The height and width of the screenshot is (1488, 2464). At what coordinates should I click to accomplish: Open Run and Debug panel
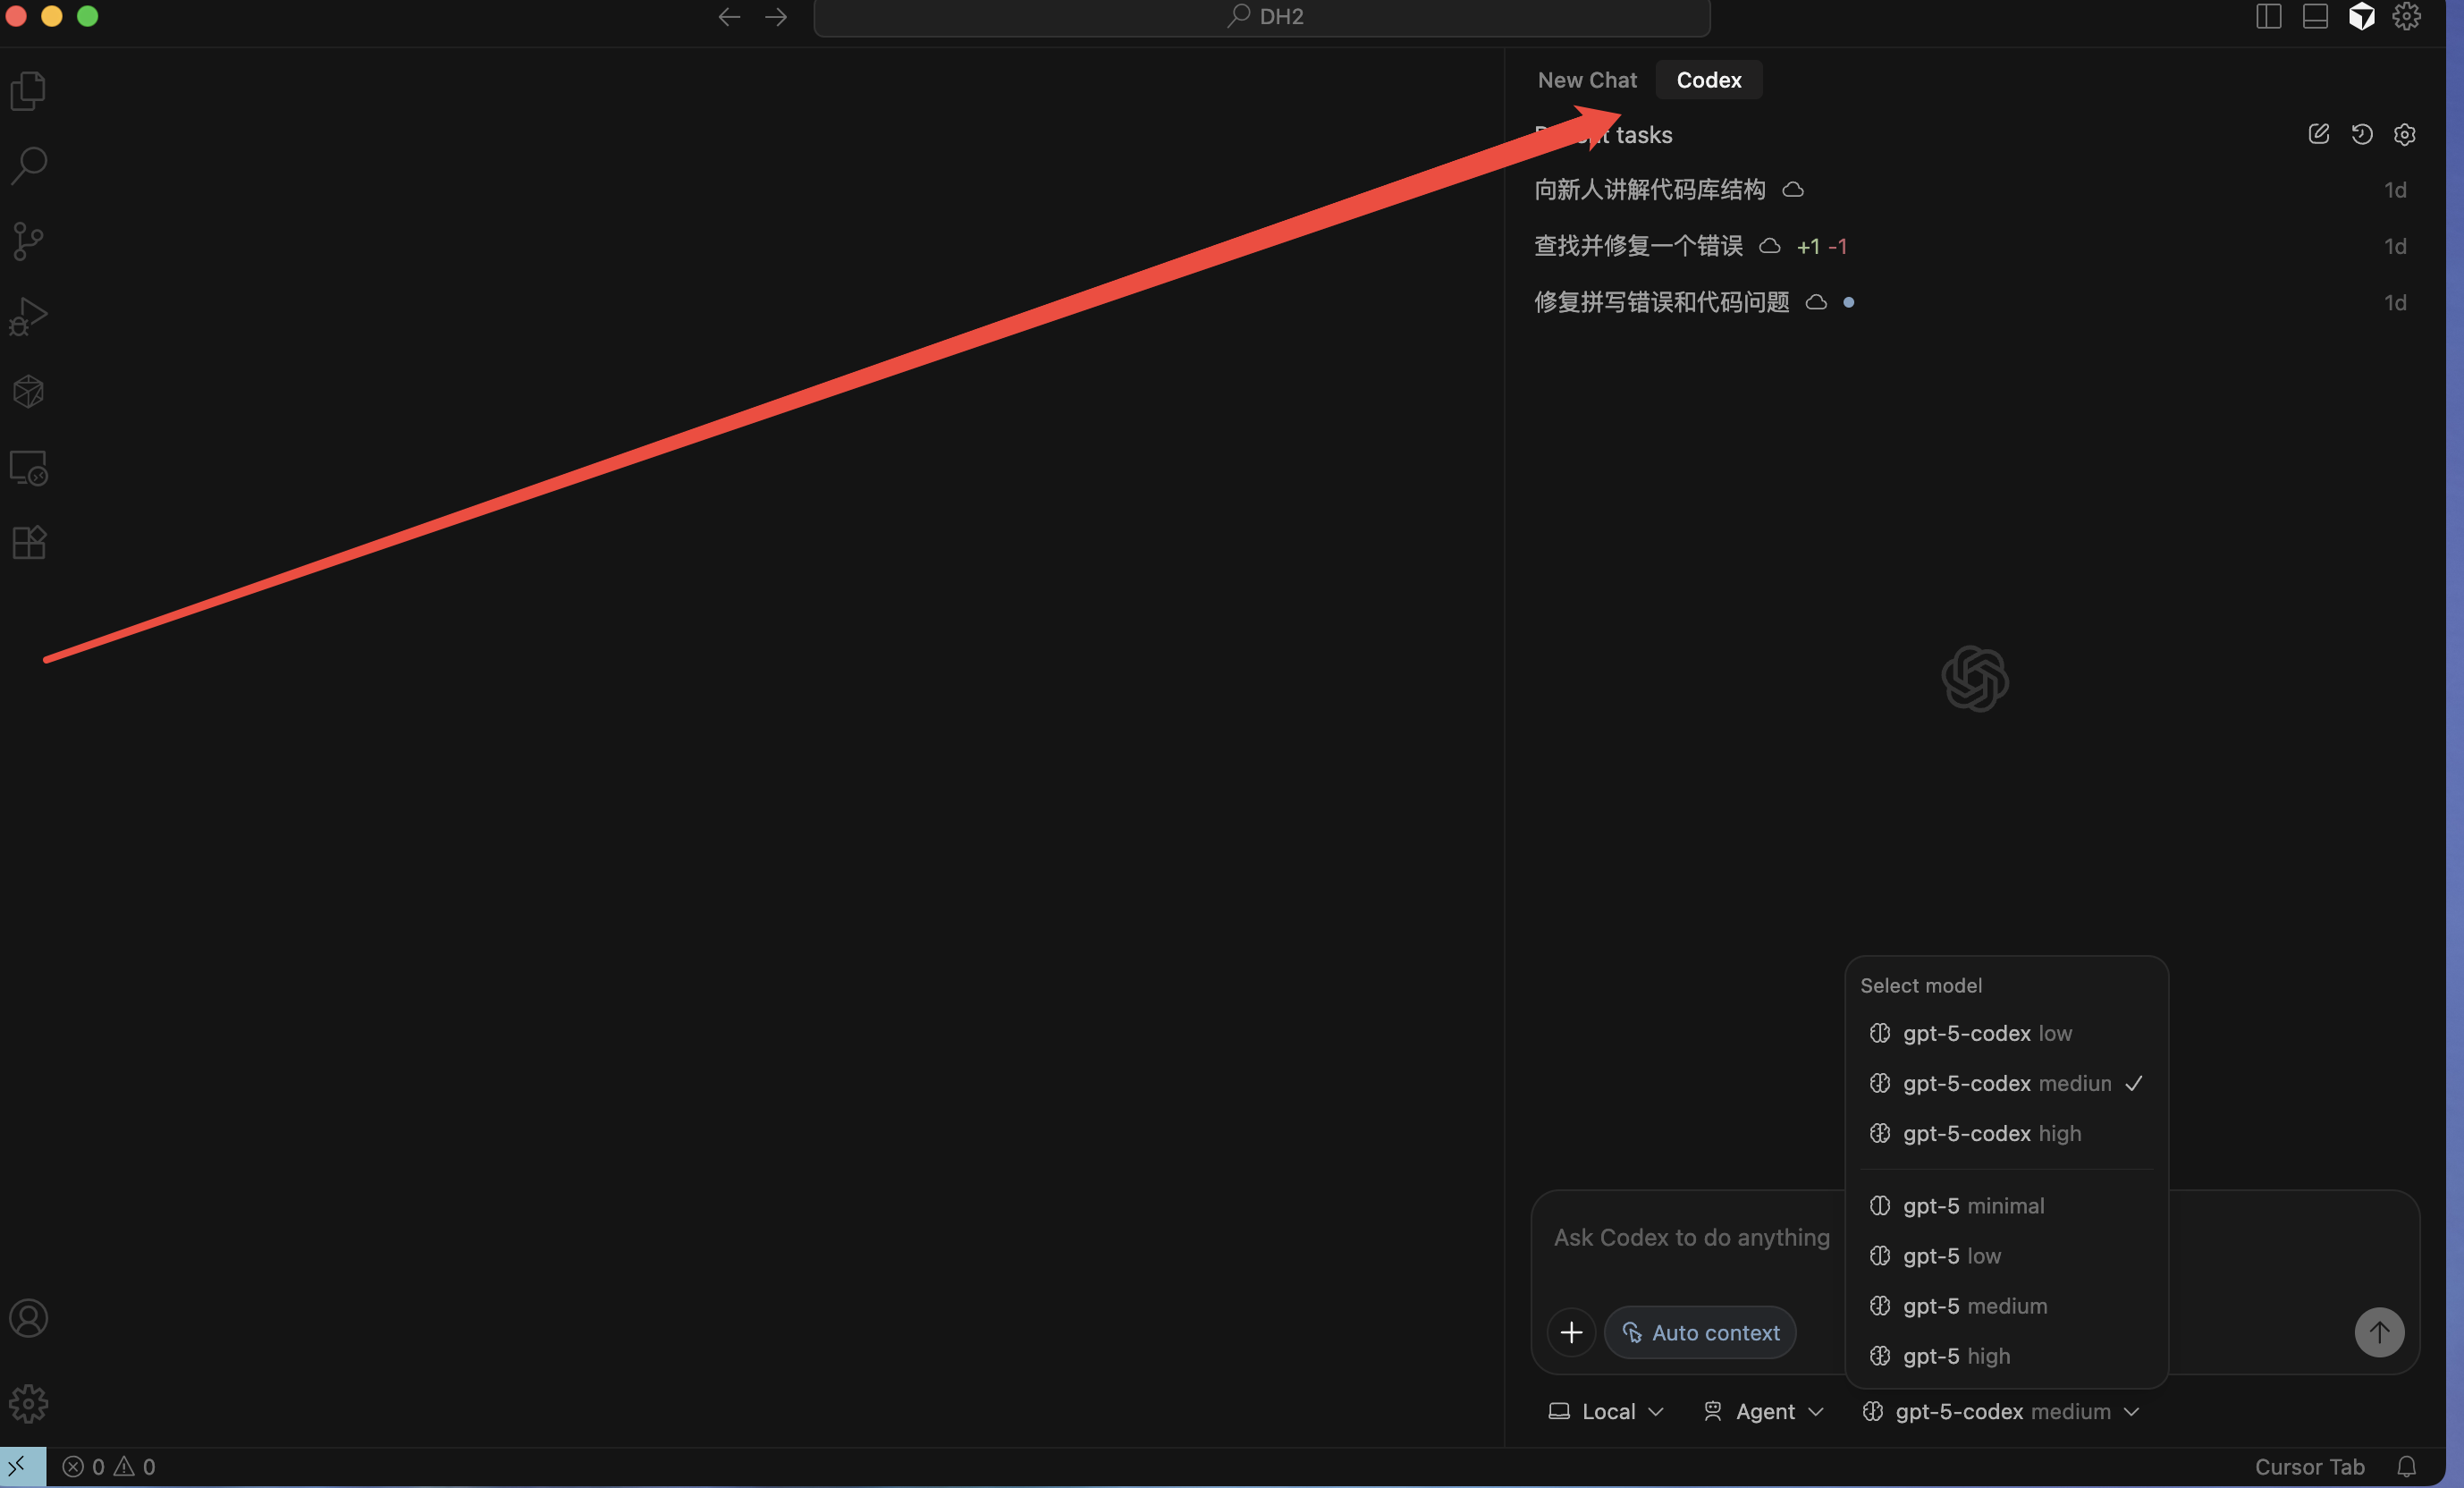tap(28, 316)
